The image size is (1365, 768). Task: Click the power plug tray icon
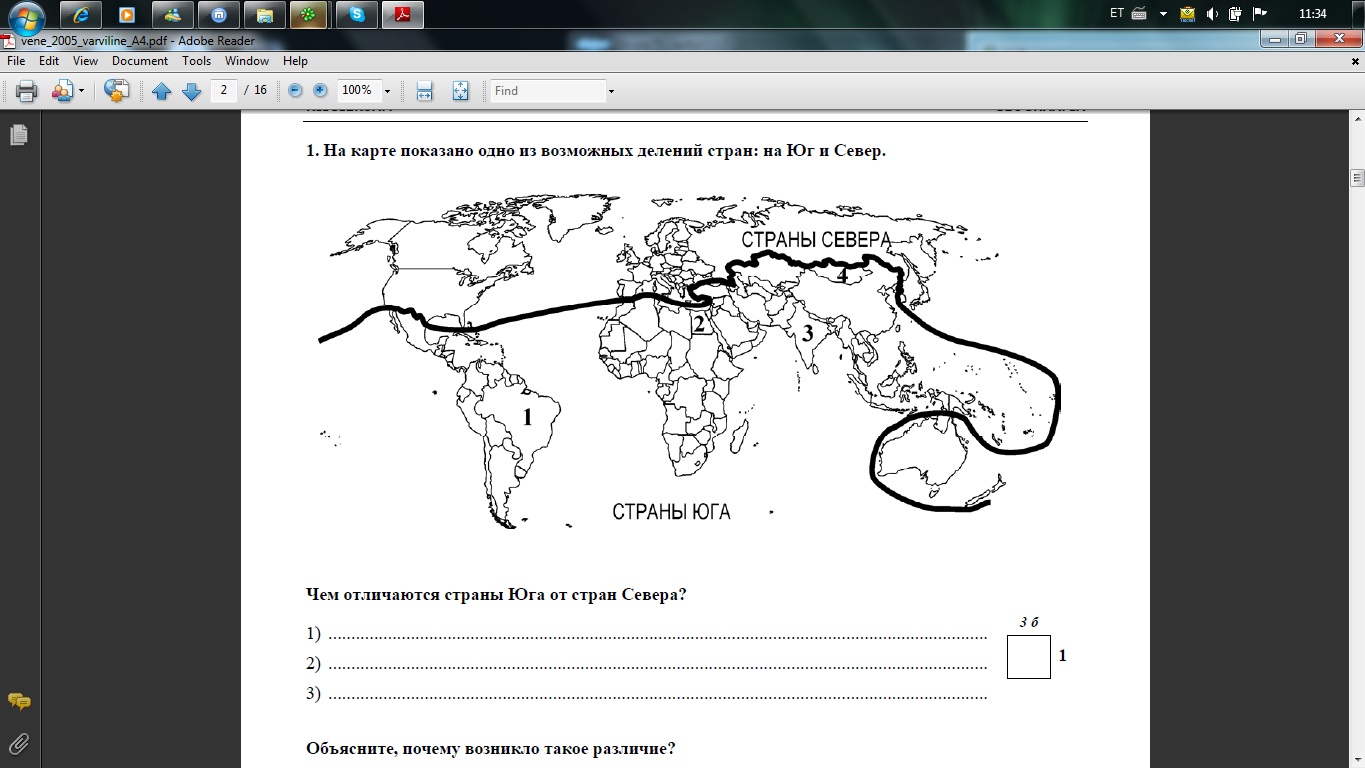pos(1236,14)
